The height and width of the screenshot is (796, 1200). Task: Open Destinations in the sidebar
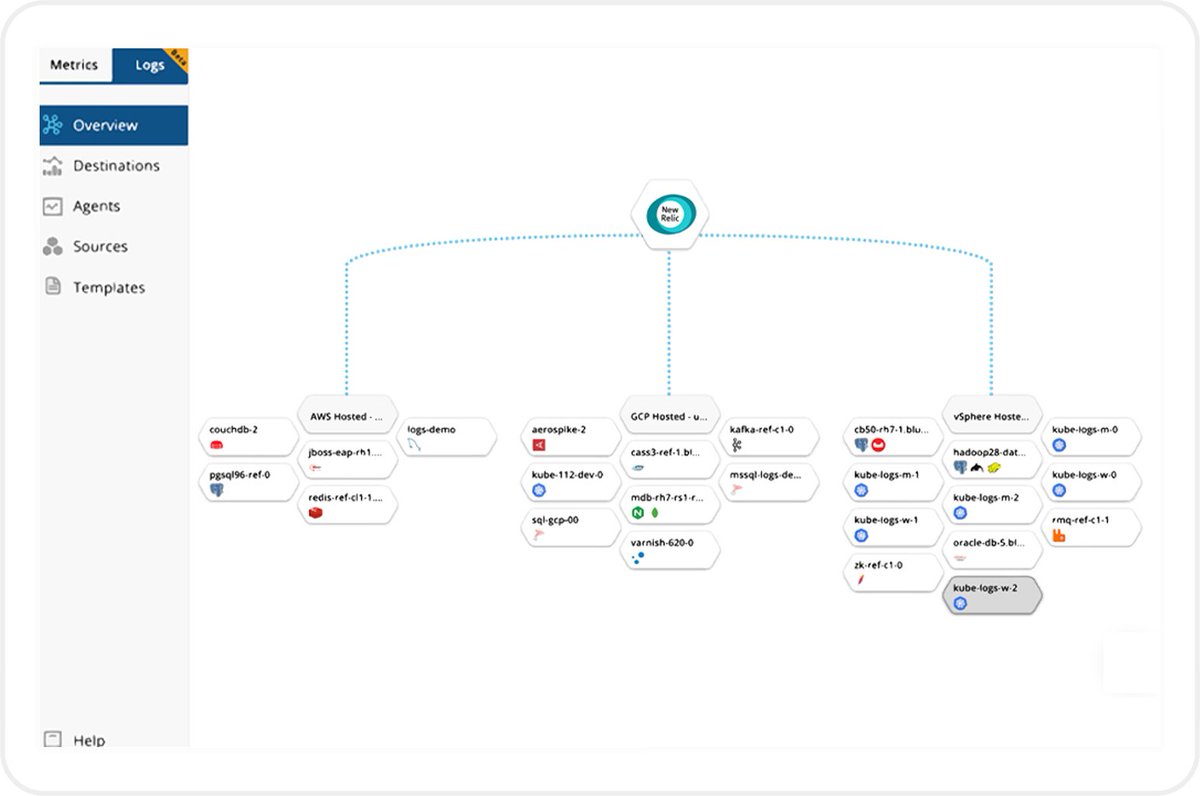click(114, 166)
